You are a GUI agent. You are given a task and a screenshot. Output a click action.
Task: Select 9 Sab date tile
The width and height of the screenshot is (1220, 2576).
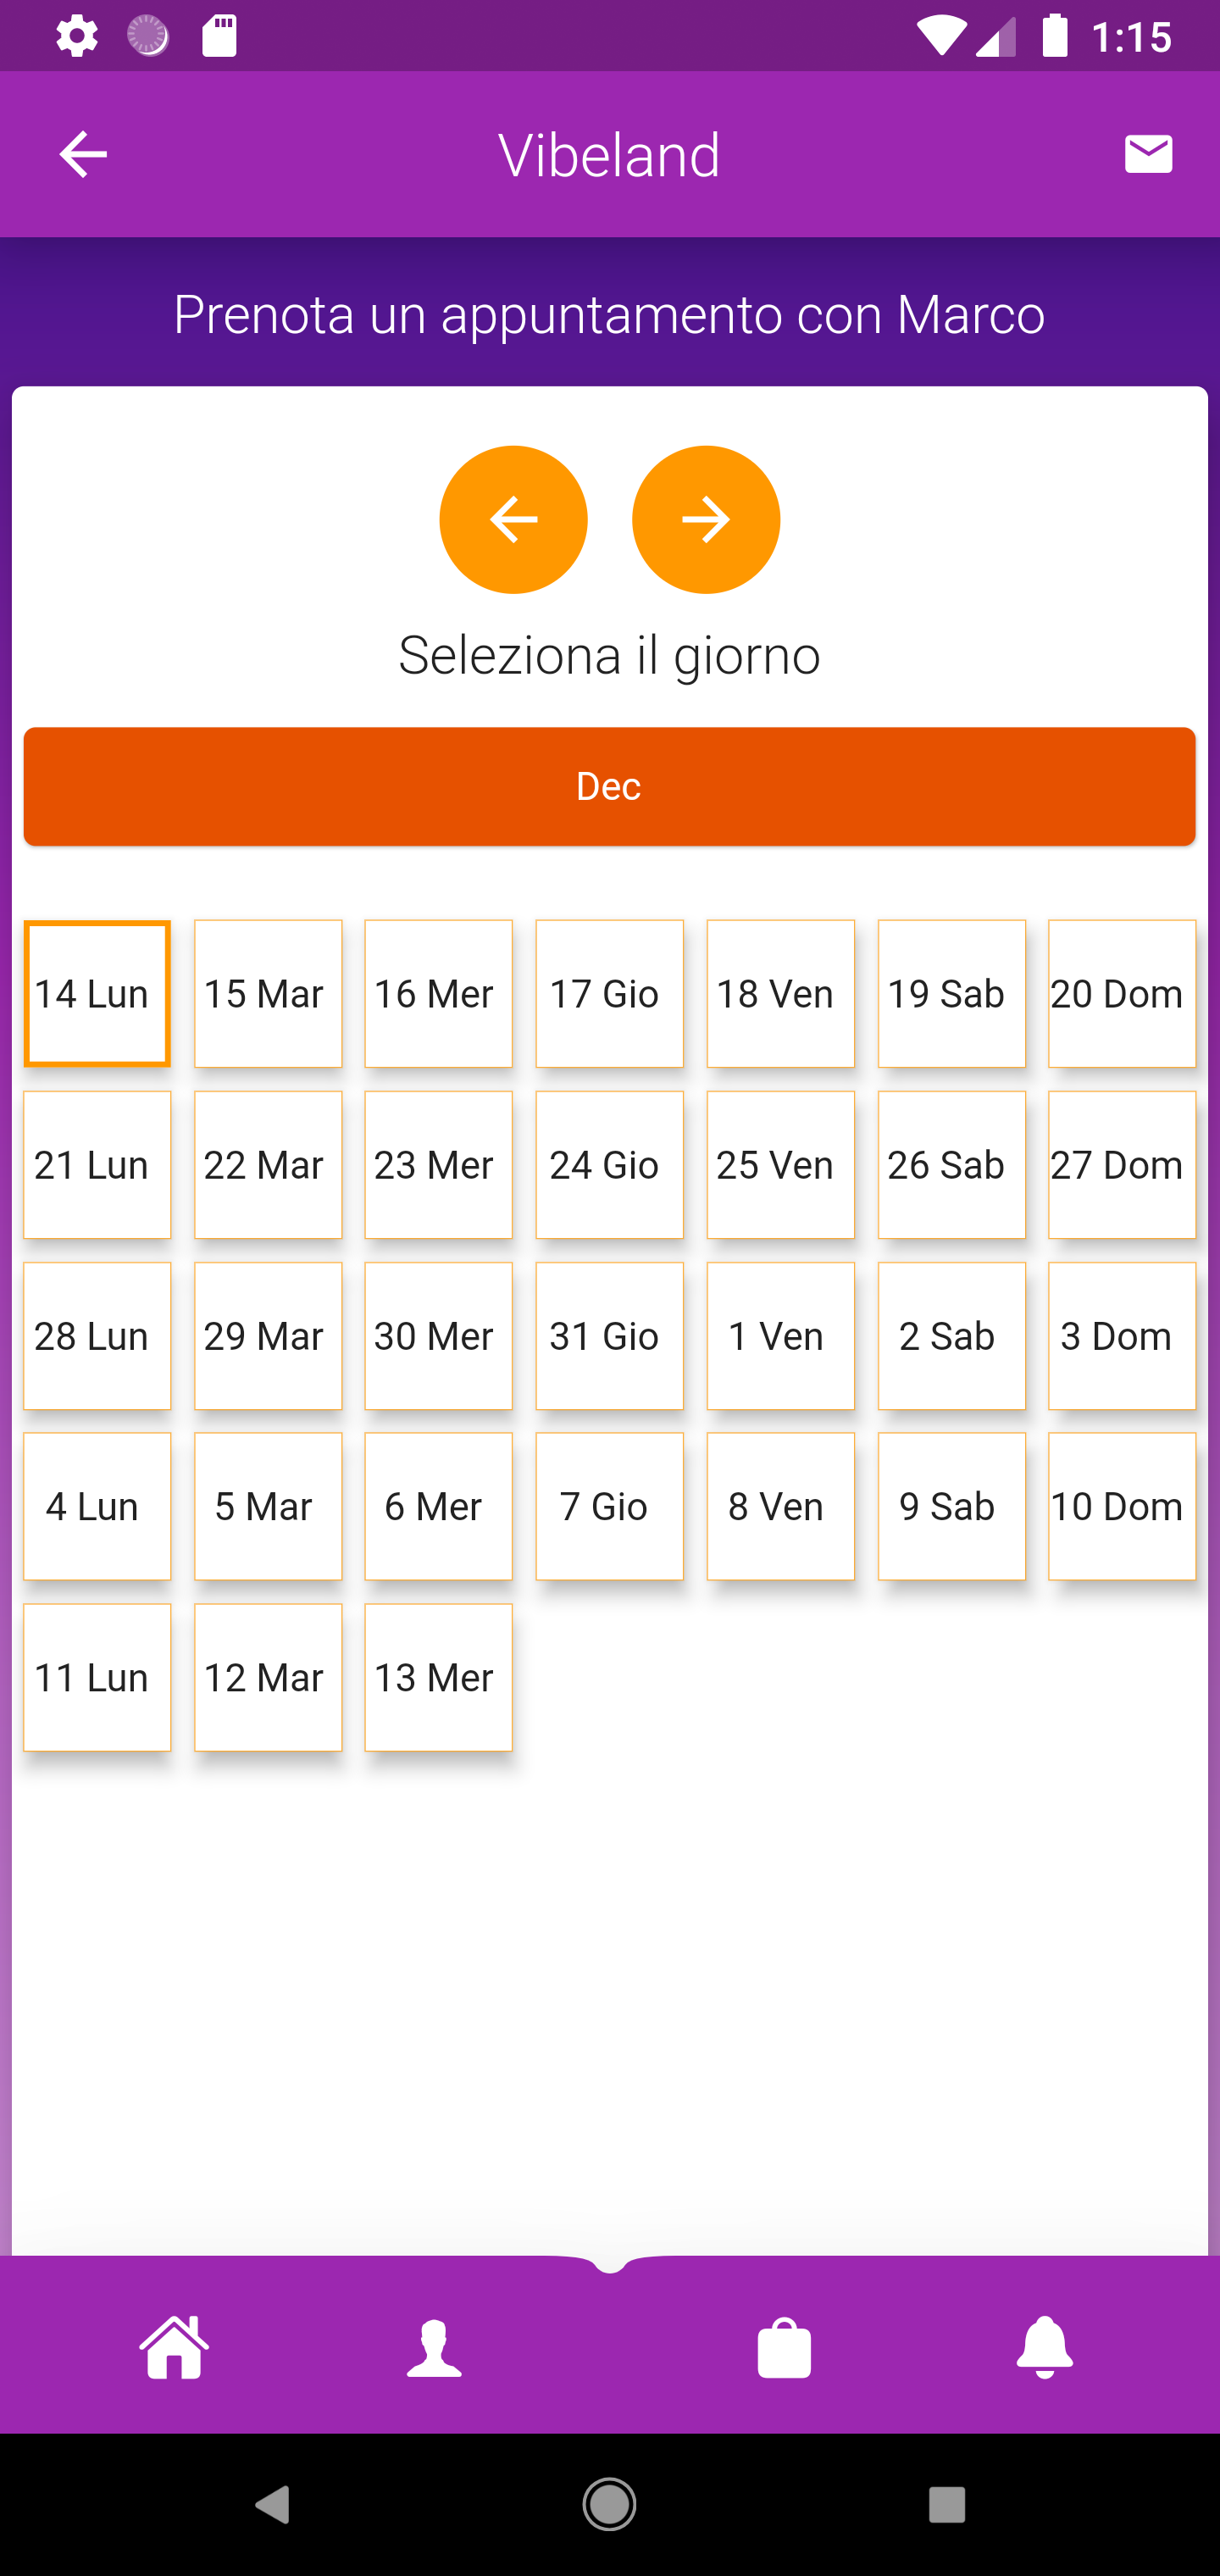coord(951,1506)
